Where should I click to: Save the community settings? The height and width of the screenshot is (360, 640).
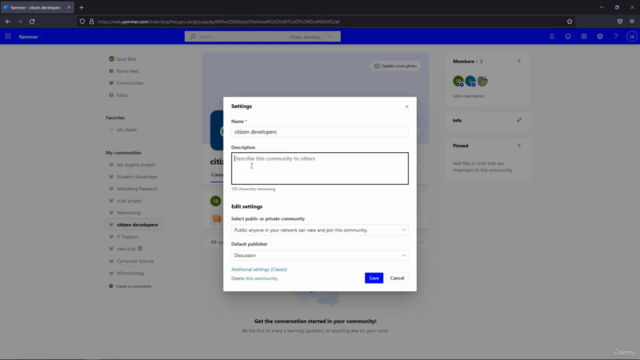(374, 278)
